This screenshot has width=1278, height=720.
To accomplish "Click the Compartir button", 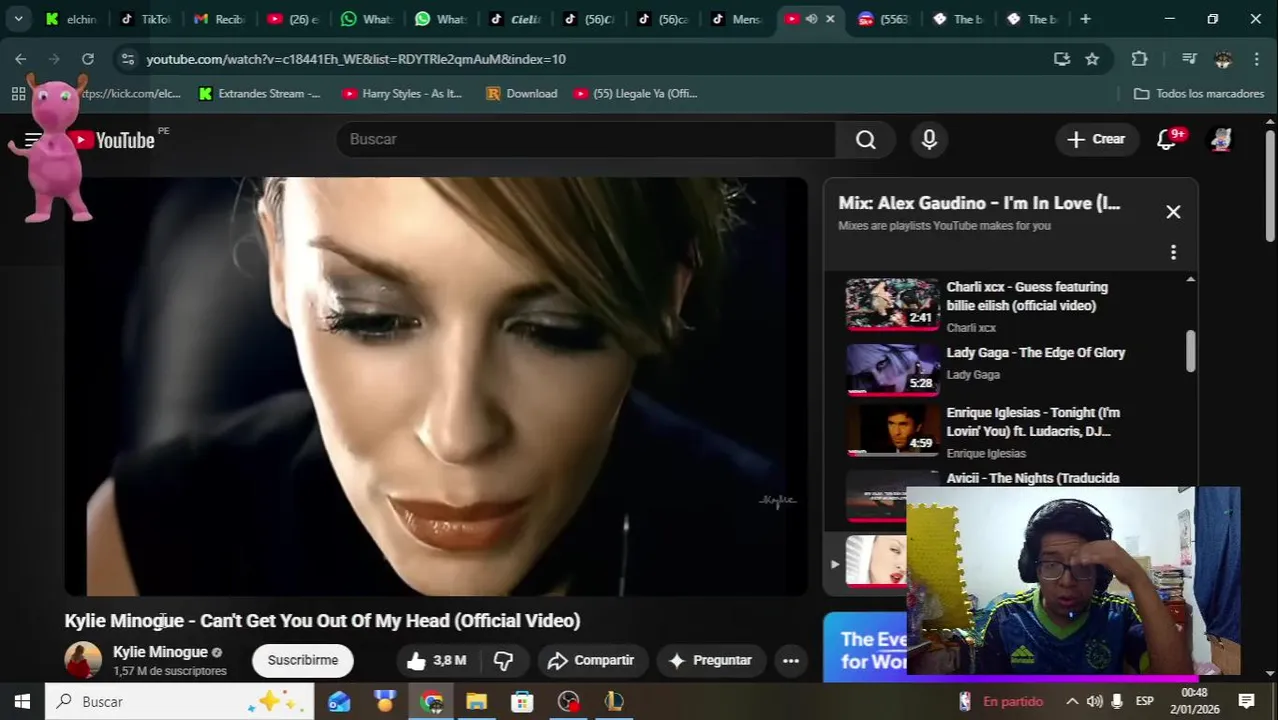I will [591, 660].
